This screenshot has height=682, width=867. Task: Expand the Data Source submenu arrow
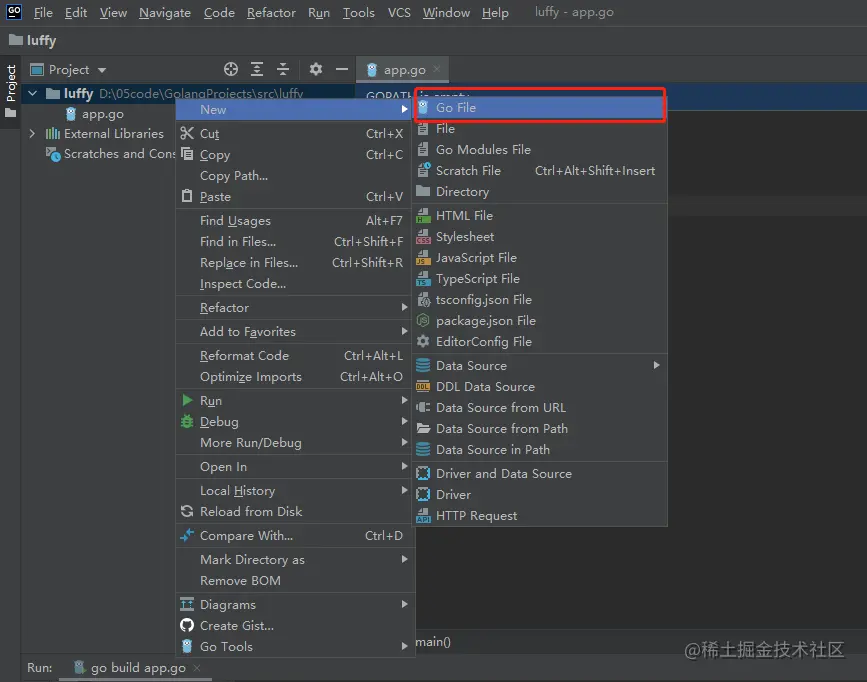coord(656,365)
